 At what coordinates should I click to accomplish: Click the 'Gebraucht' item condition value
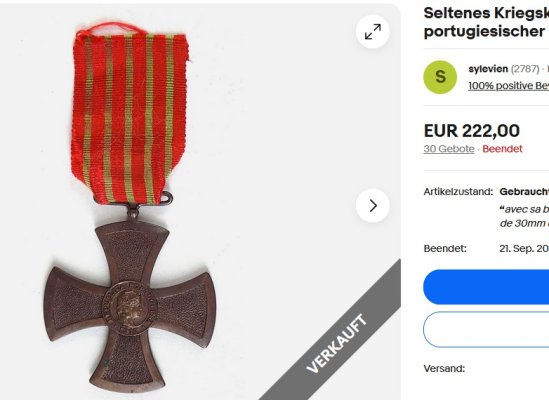[x=524, y=192]
